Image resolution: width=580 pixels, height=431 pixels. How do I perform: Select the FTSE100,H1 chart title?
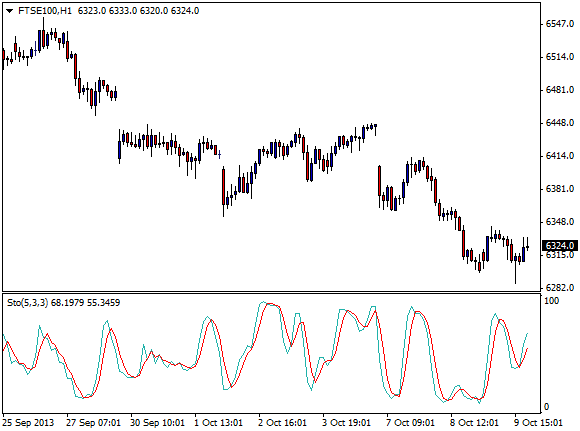tap(45, 11)
